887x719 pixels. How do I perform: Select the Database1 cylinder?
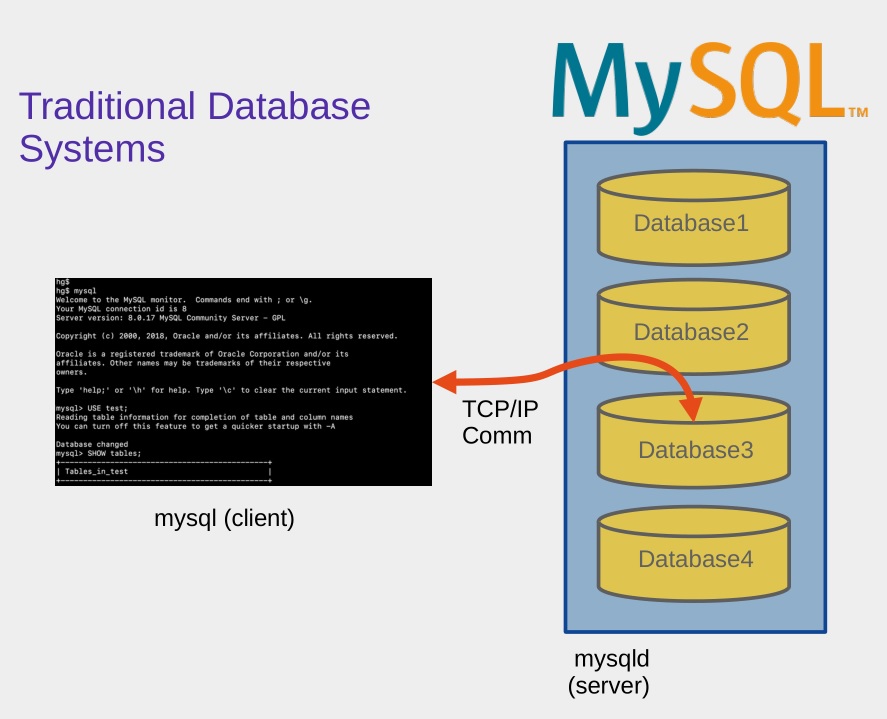pos(694,218)
